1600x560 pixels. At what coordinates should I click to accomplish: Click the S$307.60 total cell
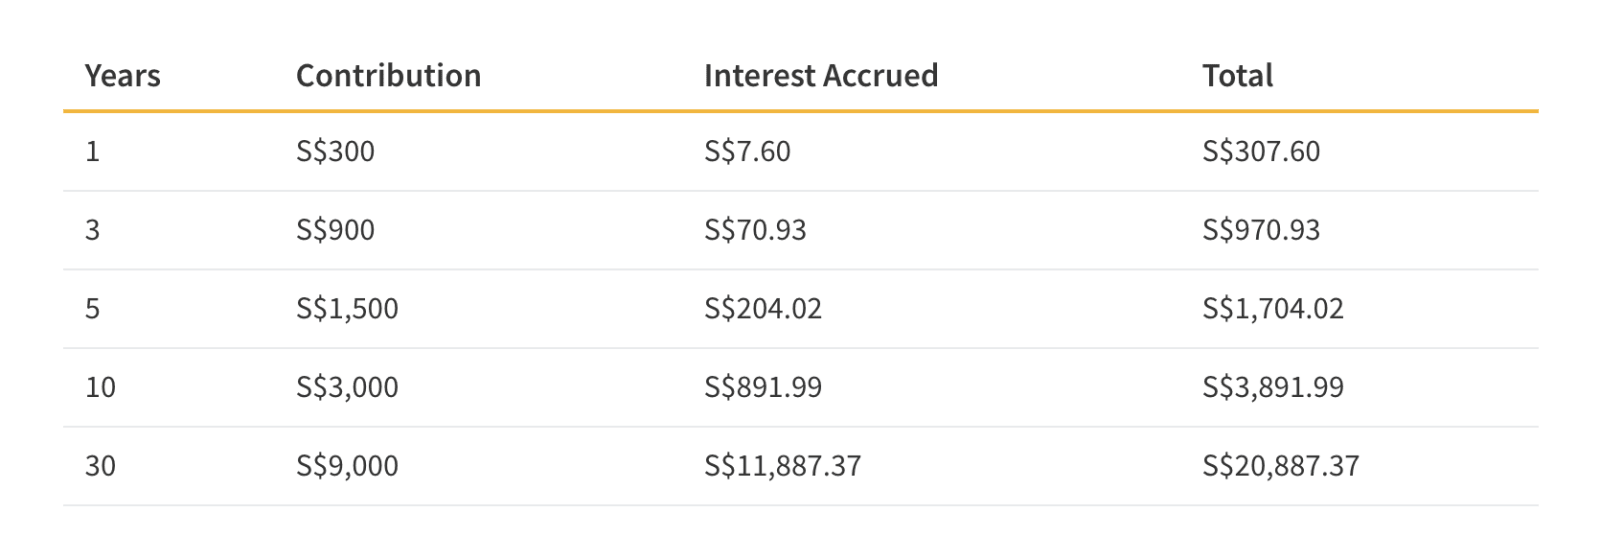pyautogui.click(x=1261, y=151)
